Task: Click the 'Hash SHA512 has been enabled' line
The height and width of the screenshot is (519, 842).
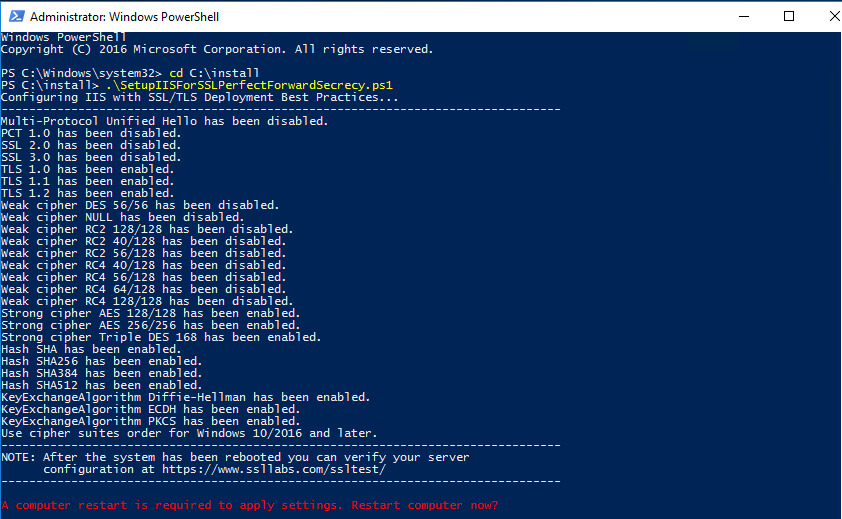Action: pos(101,385)
